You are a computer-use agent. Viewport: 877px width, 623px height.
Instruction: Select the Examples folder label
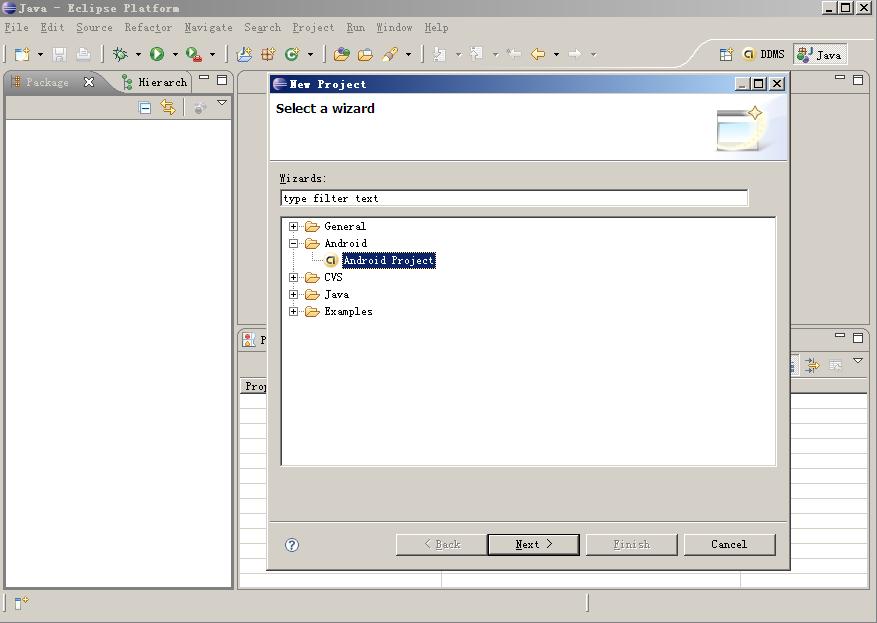(x=348, y=312)
